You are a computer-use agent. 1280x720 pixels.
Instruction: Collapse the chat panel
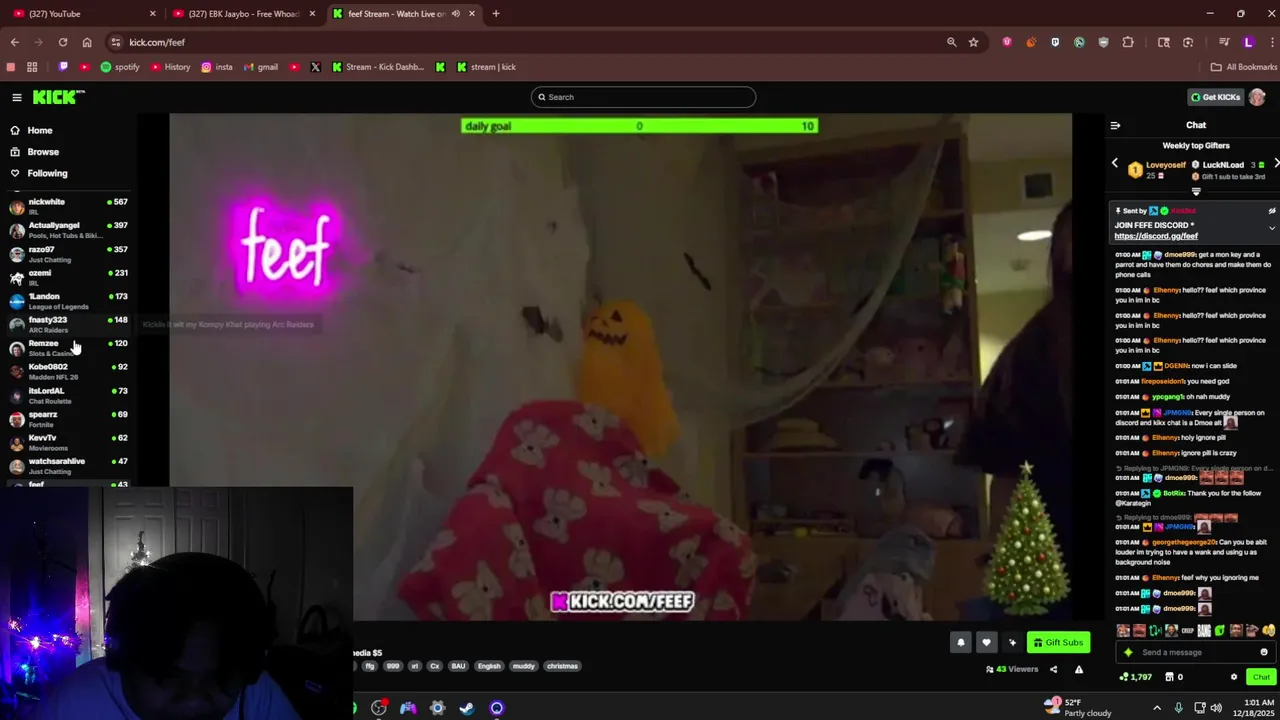(1115, 125)
